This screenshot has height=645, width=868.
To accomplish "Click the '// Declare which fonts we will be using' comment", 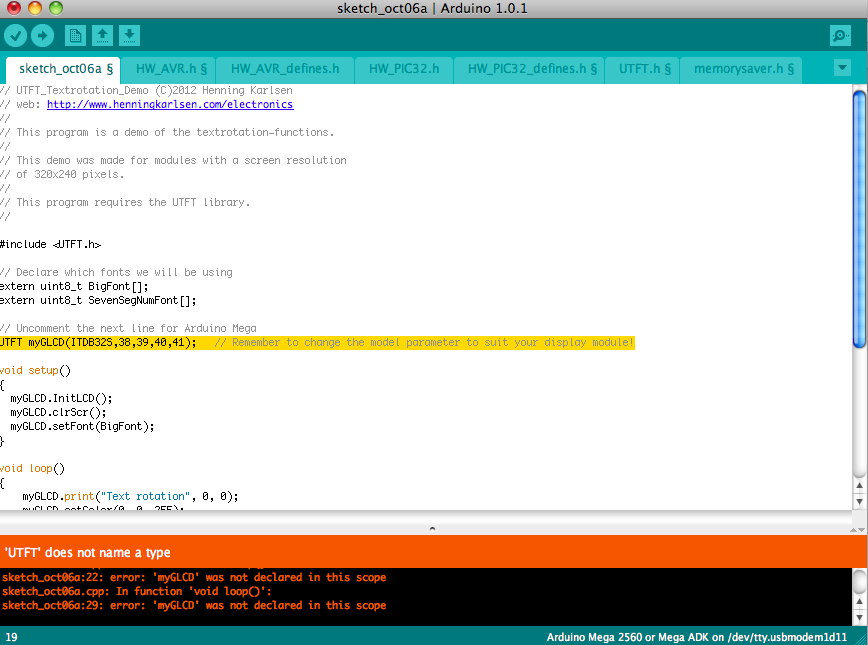I will pos(116,272).
